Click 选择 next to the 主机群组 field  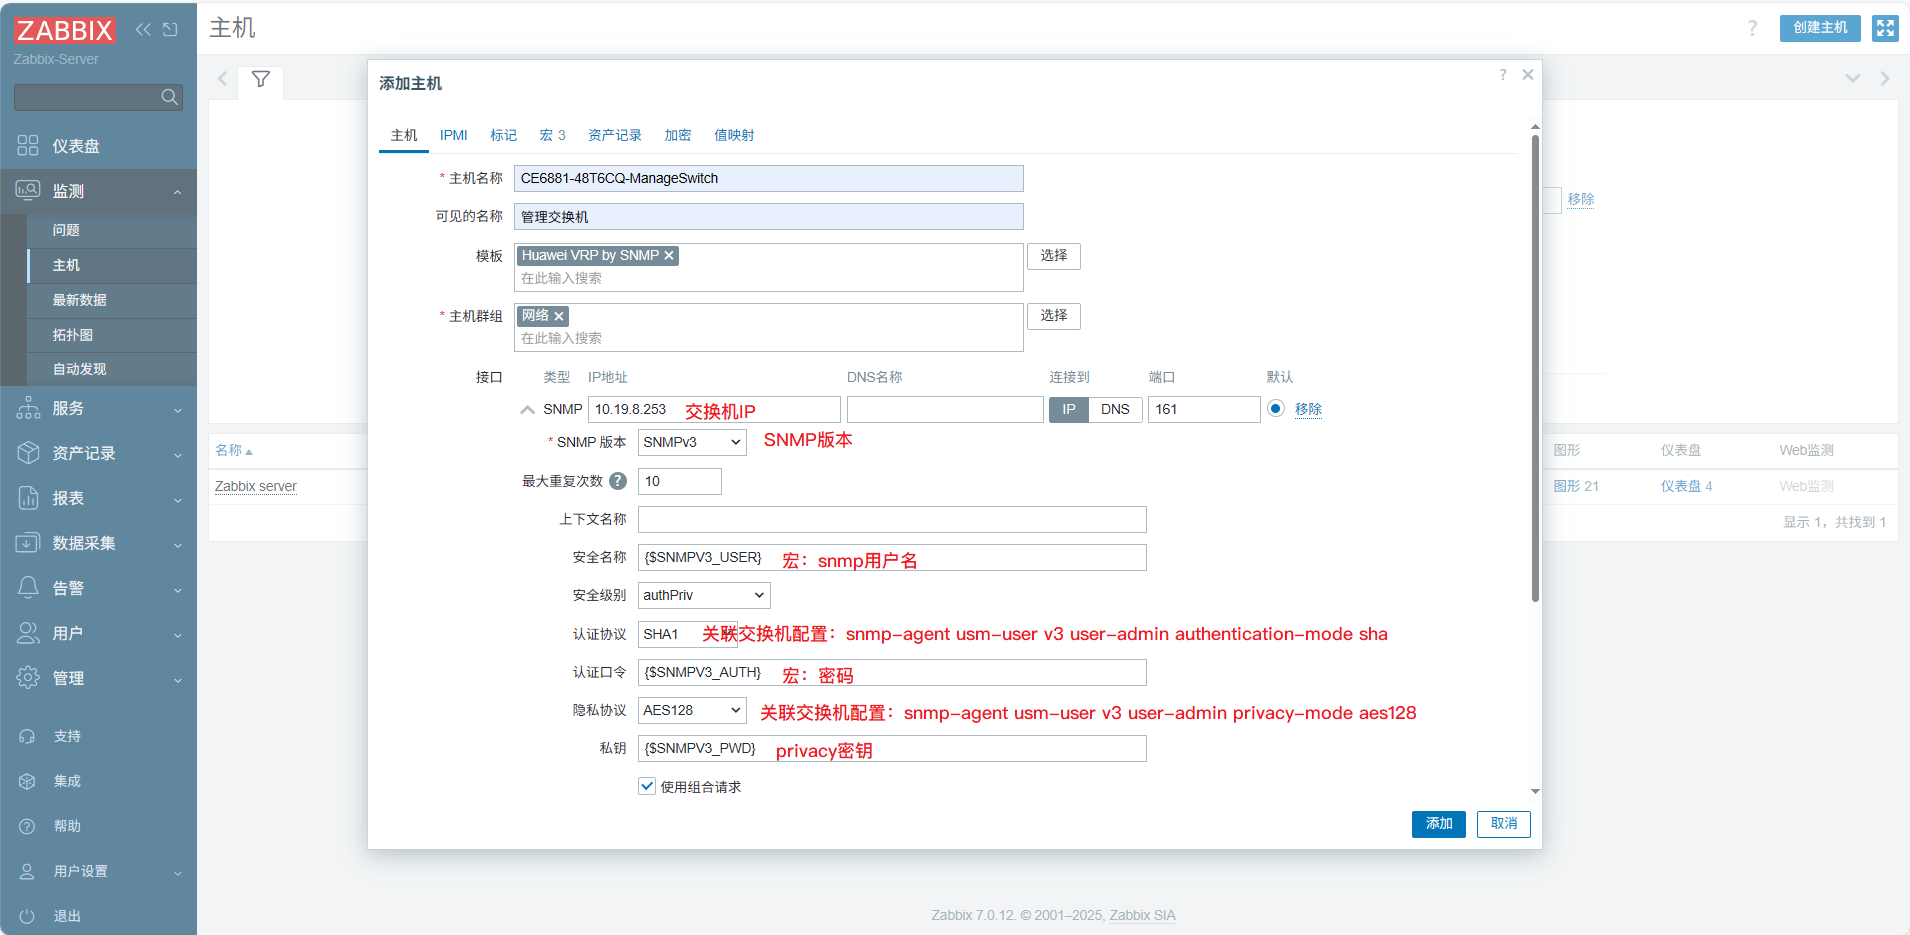pyautogui.click(x=1054, y=316)
